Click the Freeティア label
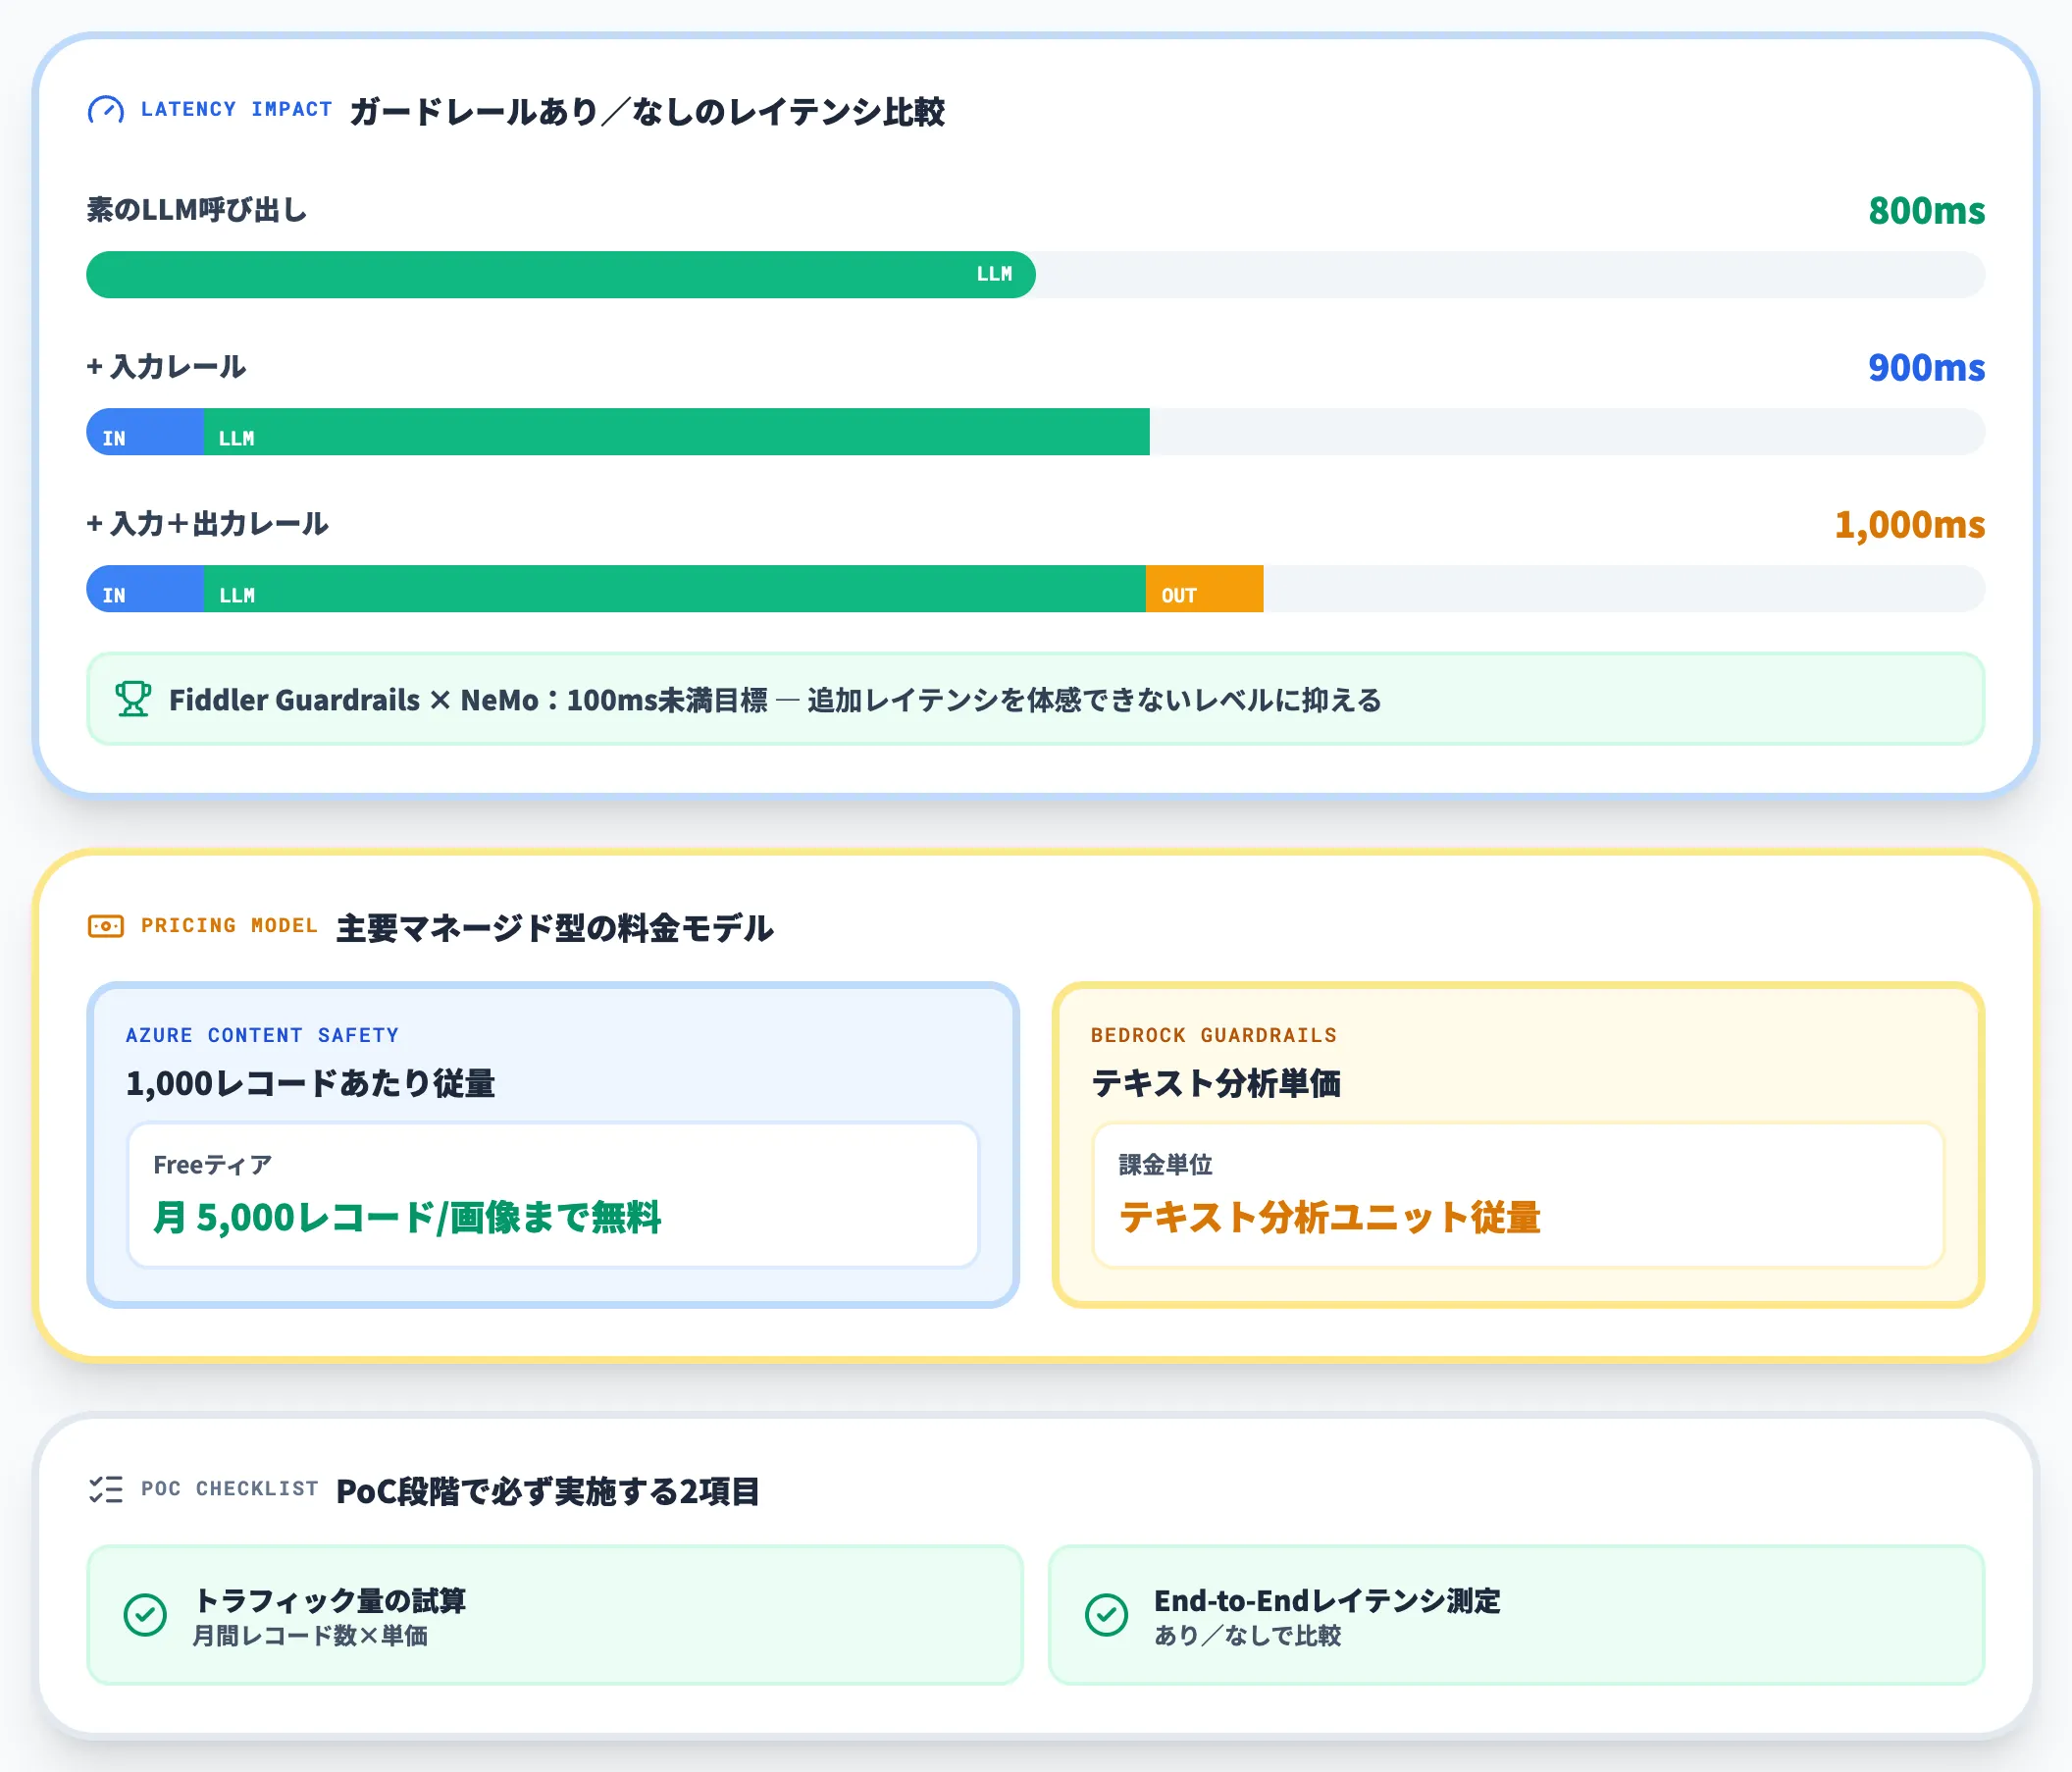The width and height of the screenshot is (2072, 1772). pos(212,1165)
